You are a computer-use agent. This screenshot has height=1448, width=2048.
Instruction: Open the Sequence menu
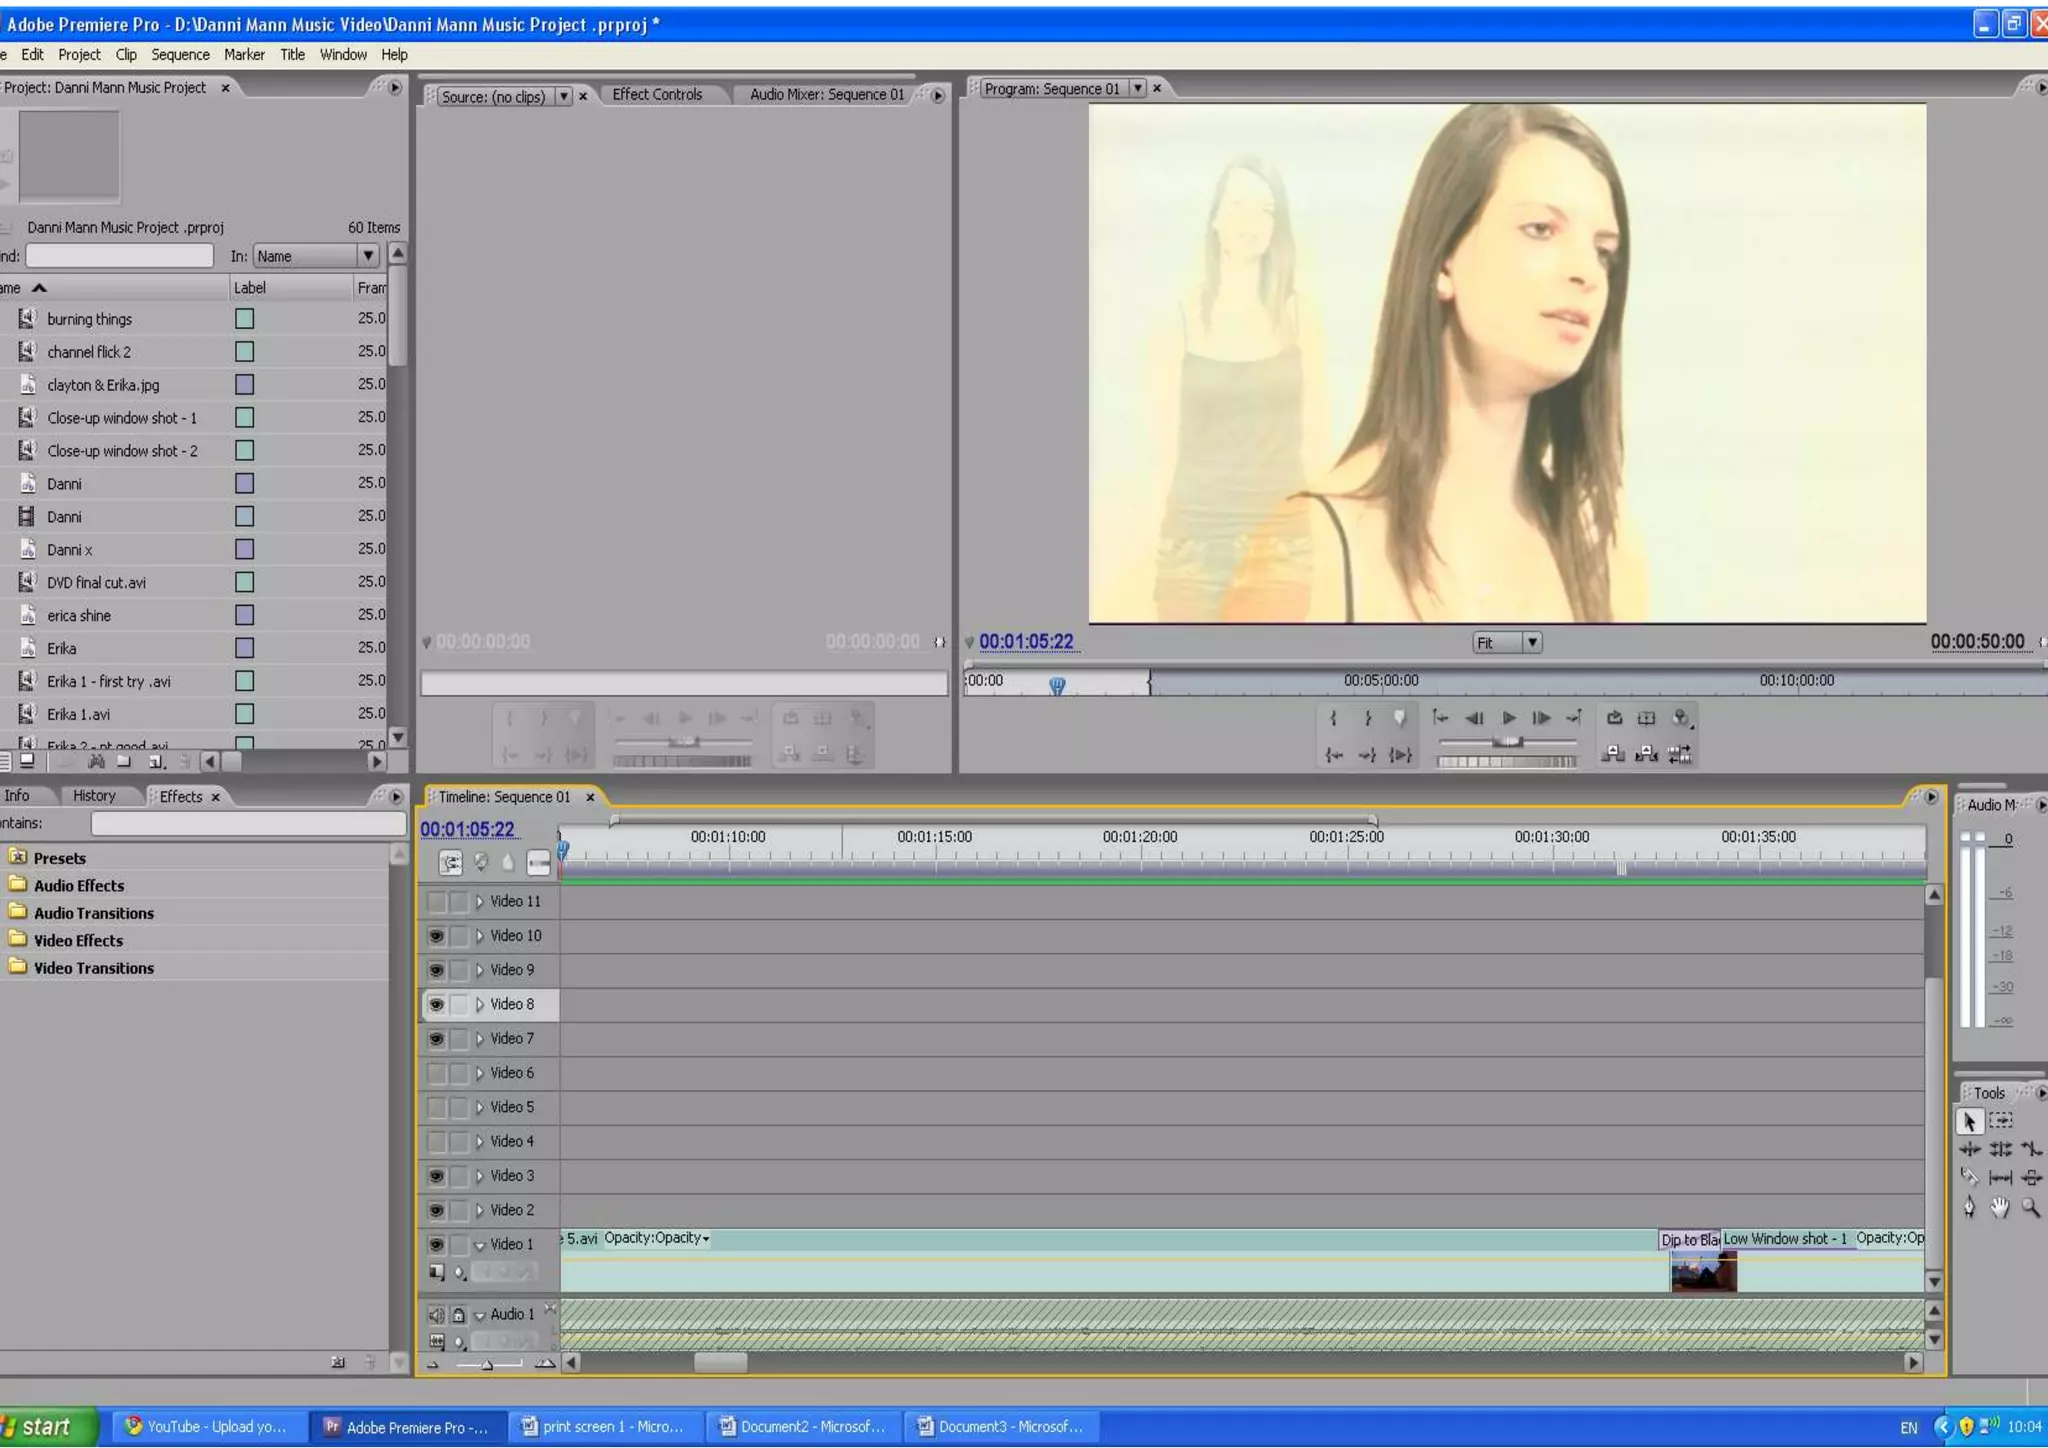click(x=180, y=55)
